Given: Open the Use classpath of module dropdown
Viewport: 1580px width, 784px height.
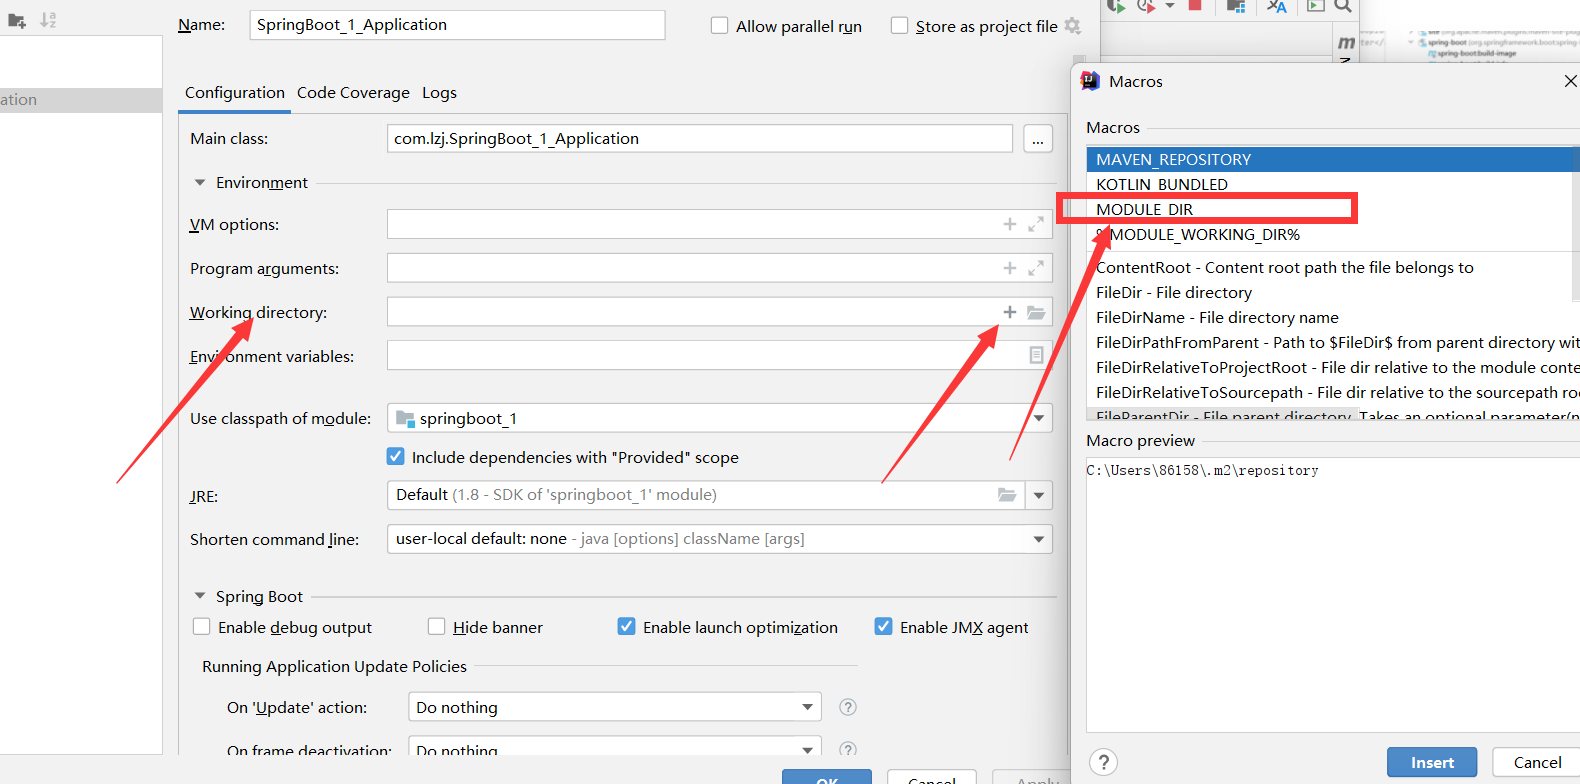Looking at the screenshot, I should (x=1039, y=418).
